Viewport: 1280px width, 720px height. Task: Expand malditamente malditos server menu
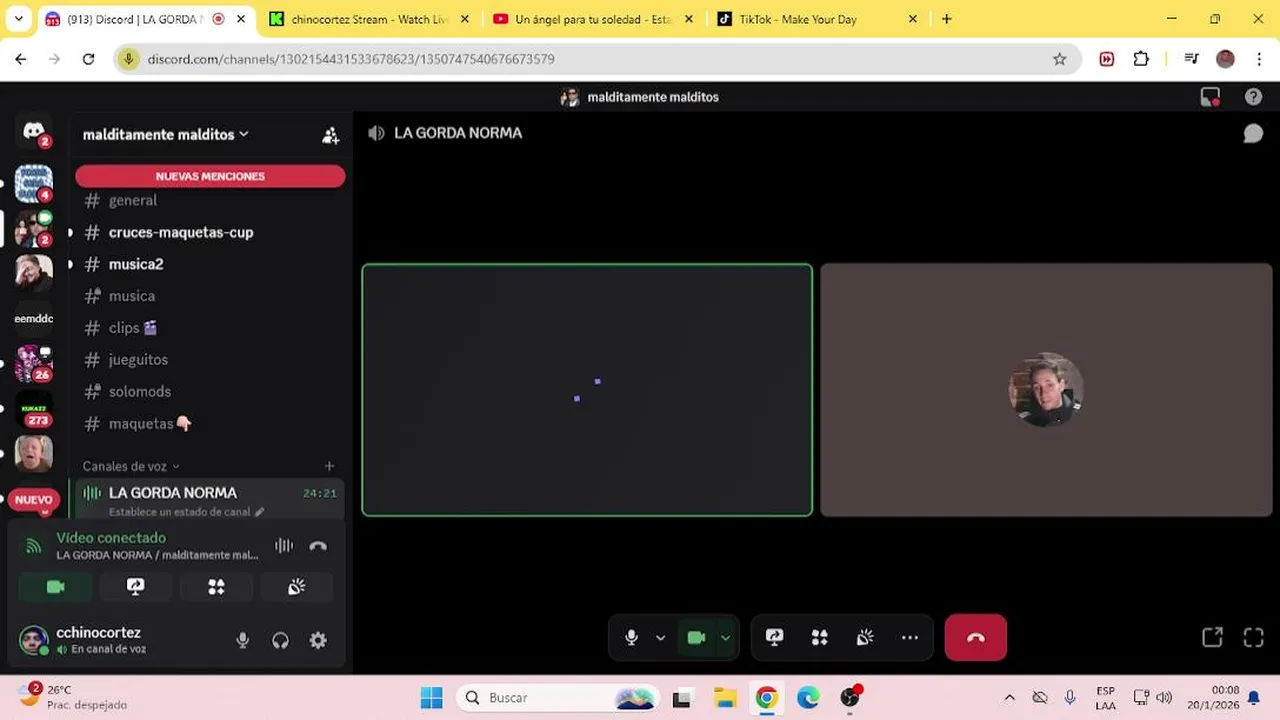pyautogui.click(x=165, y=134)
